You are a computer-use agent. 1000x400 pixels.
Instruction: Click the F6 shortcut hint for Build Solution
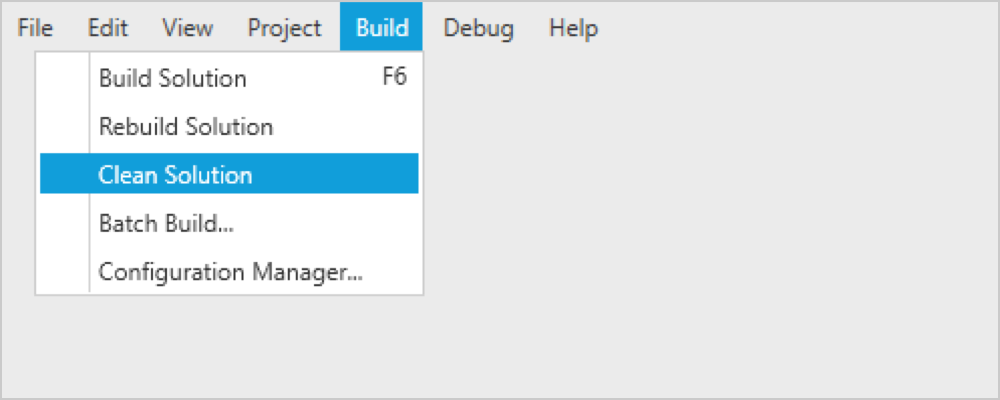(394, 78)
